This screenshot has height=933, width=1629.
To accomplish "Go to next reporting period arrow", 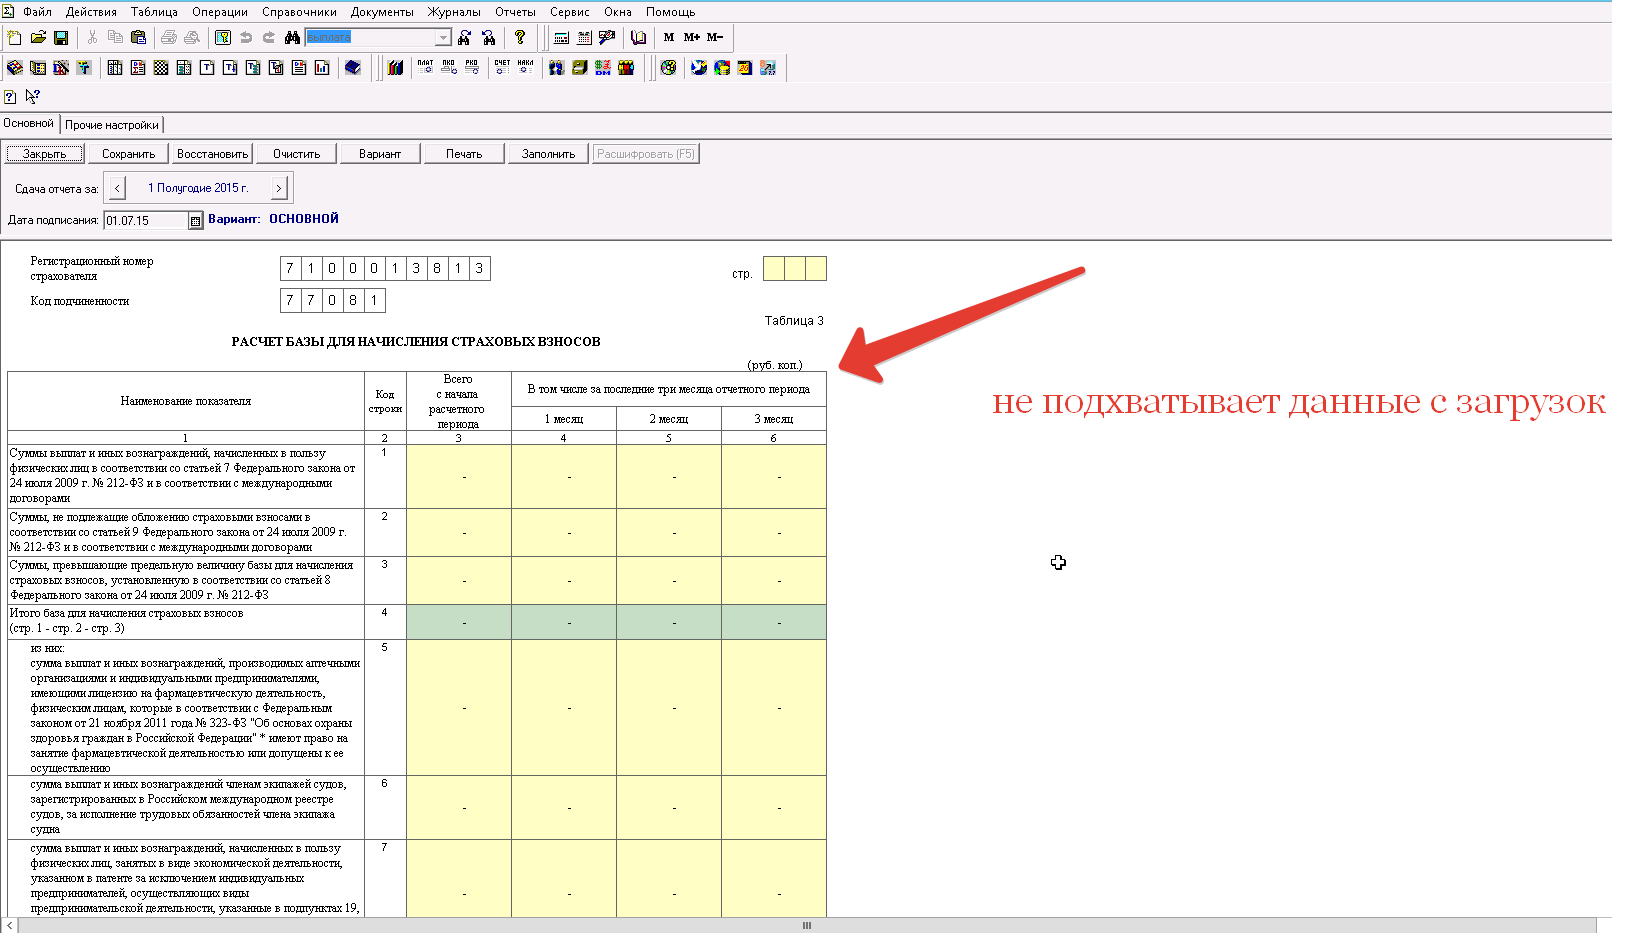I will pos(279,188).
